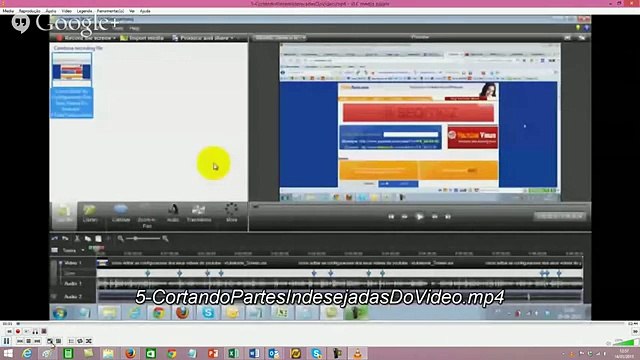Open the Ajuda menu
This screenshot has height=360, width=640.
145,11
